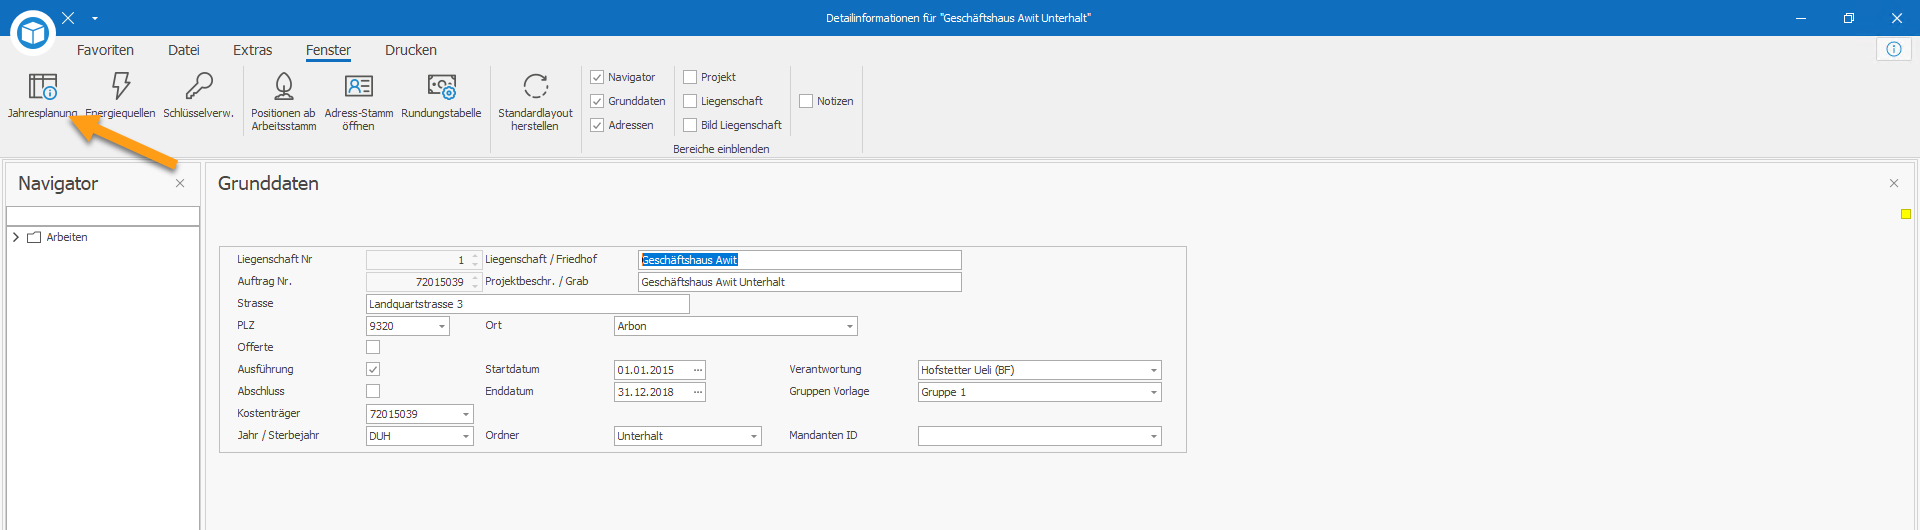Restore Standardlayout herstellen
Screen dimensions: 1920x530
535,102
